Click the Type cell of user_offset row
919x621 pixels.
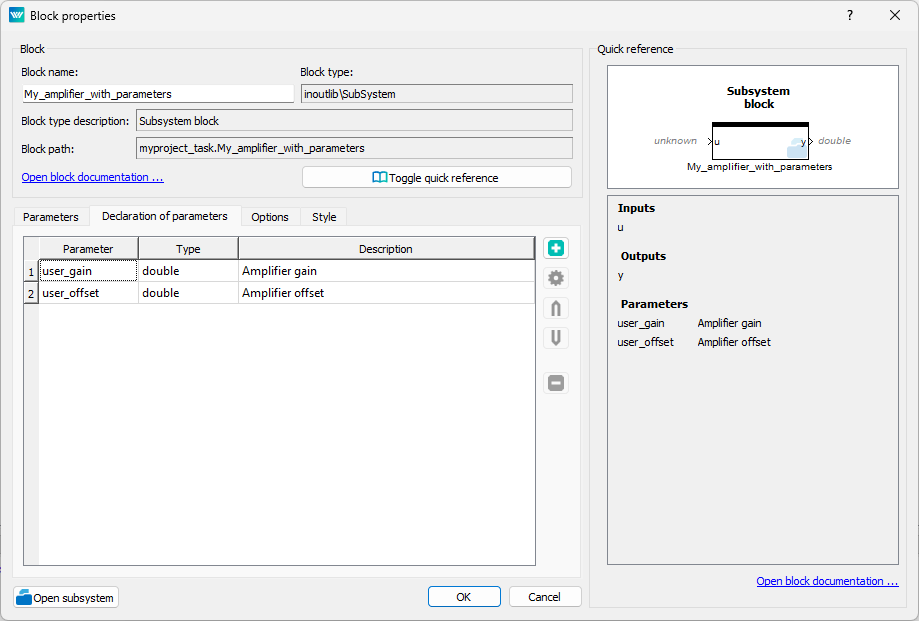coord(188,293)
